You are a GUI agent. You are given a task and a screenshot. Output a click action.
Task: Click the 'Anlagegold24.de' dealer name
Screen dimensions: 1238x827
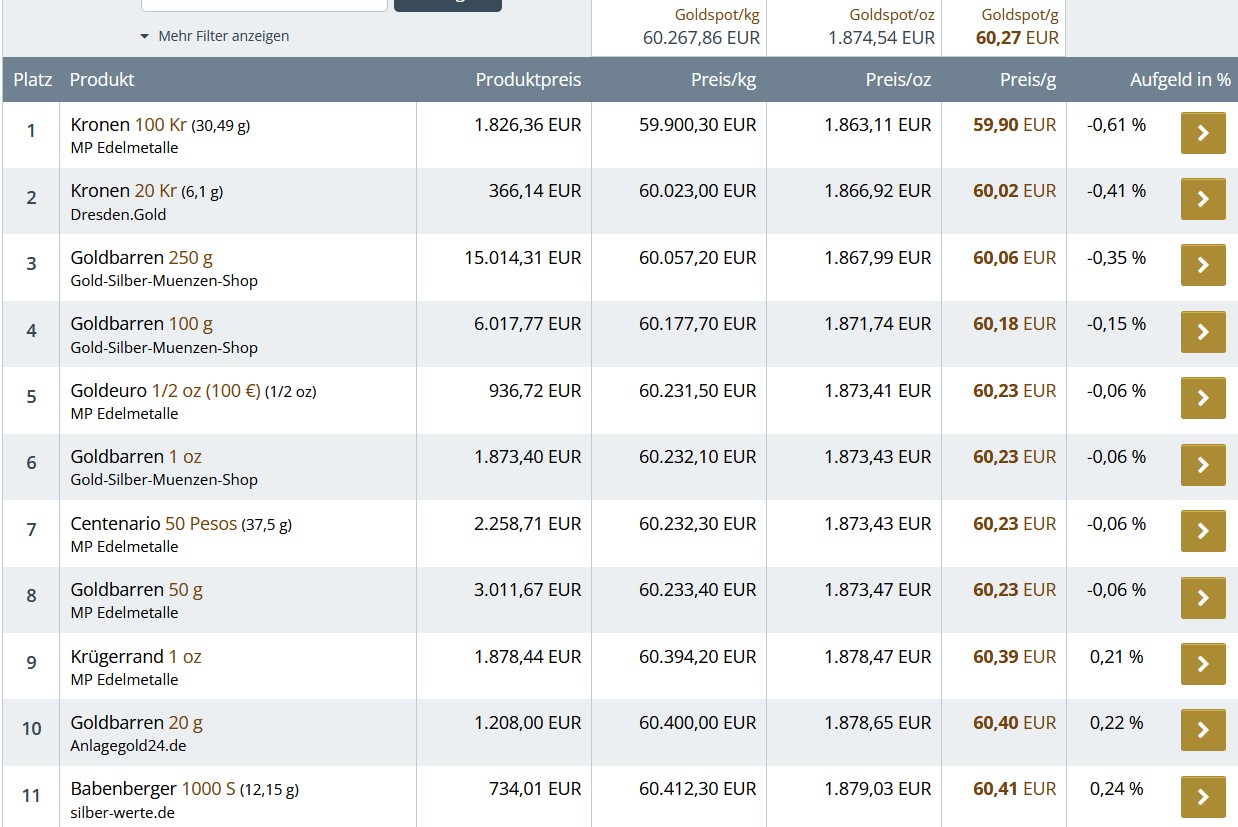pyautogui.click(x=128, y=746)
